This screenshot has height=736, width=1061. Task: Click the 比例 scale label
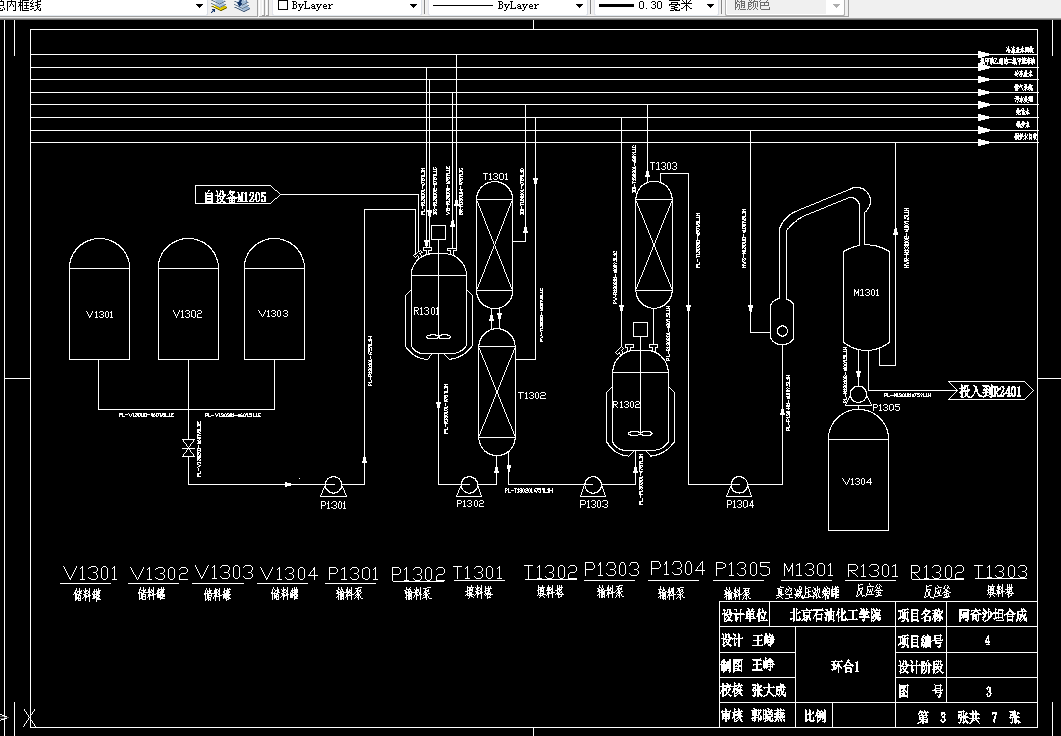coord(815,716)
